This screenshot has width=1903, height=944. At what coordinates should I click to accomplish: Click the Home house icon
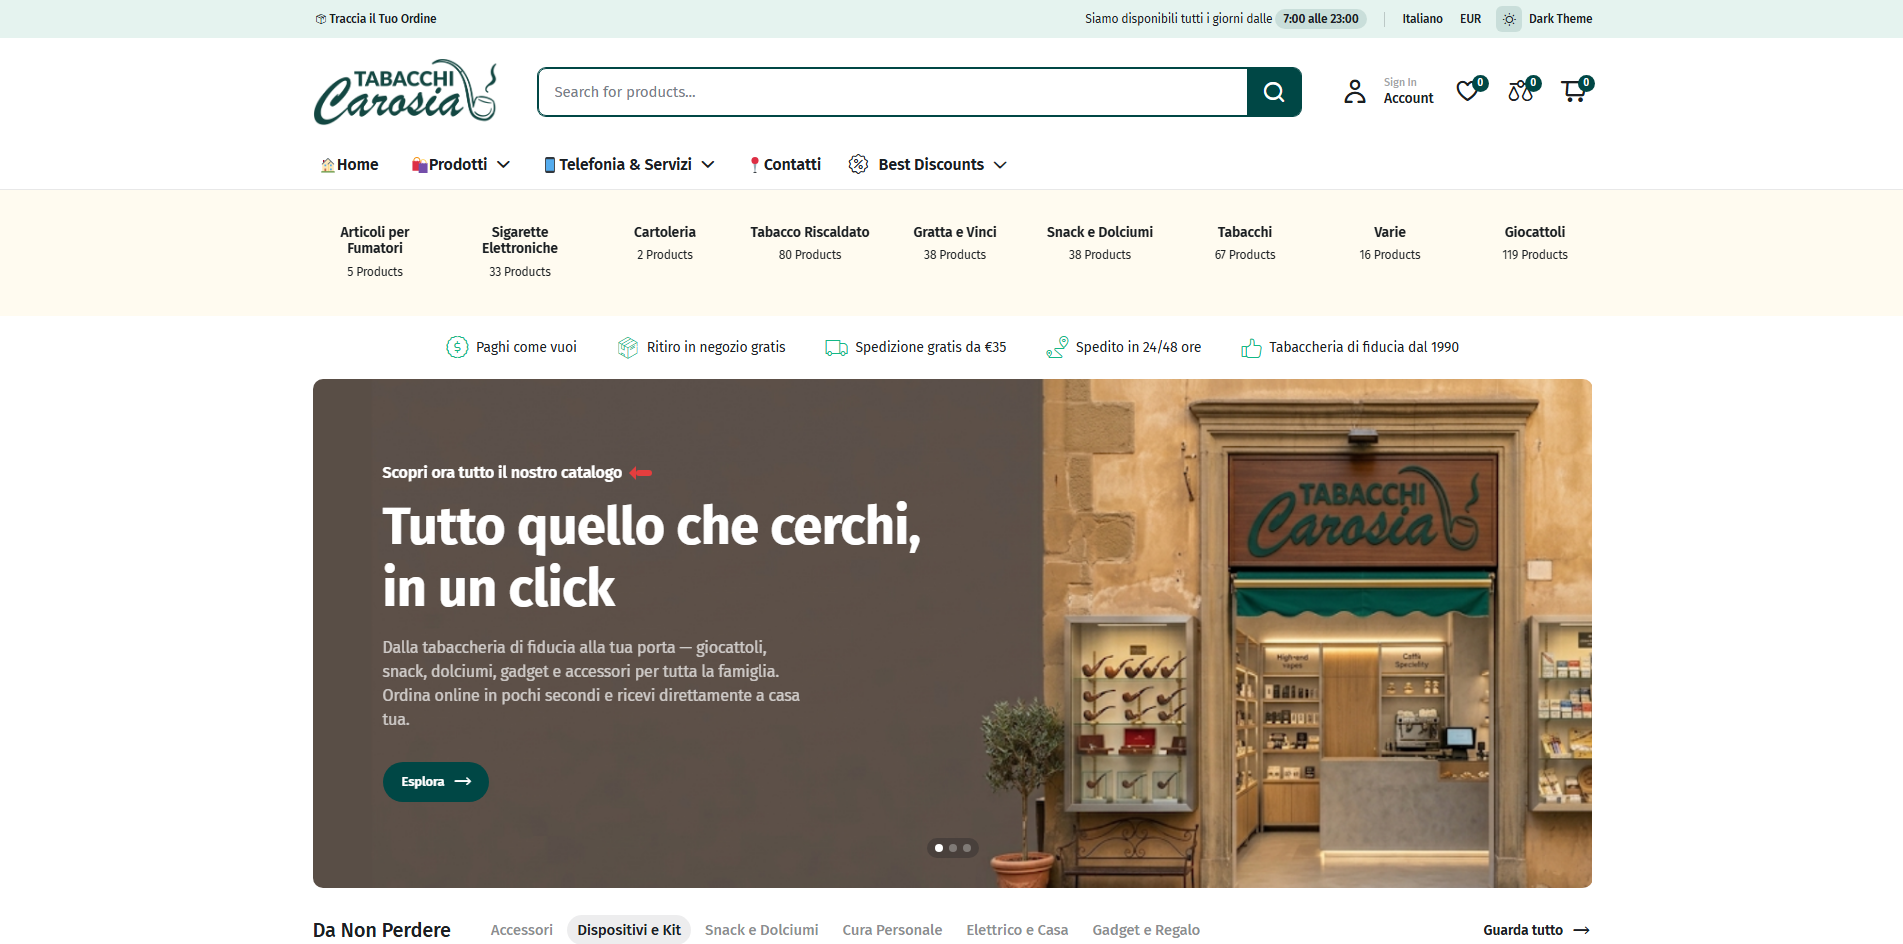(x=327, y=165)
